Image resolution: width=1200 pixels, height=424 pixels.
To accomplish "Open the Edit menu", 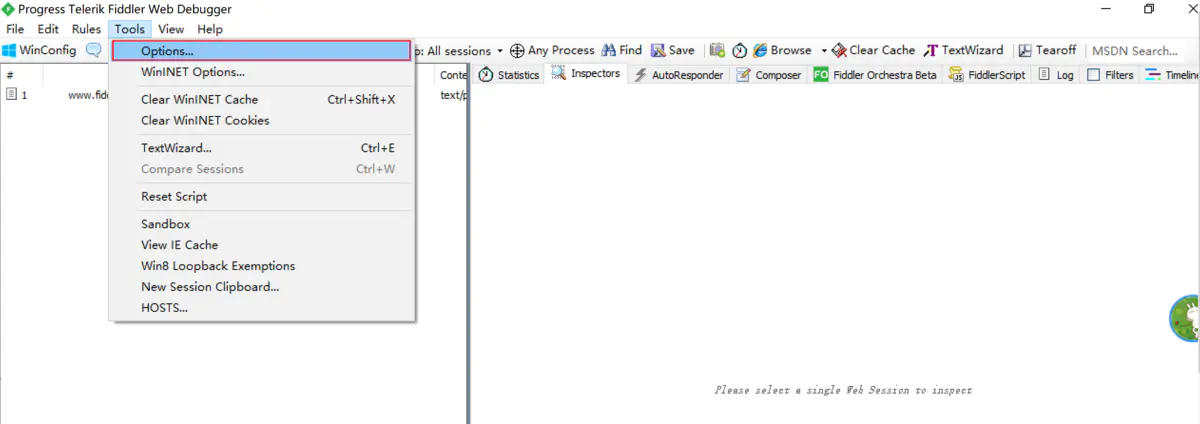I will (48, 29).
